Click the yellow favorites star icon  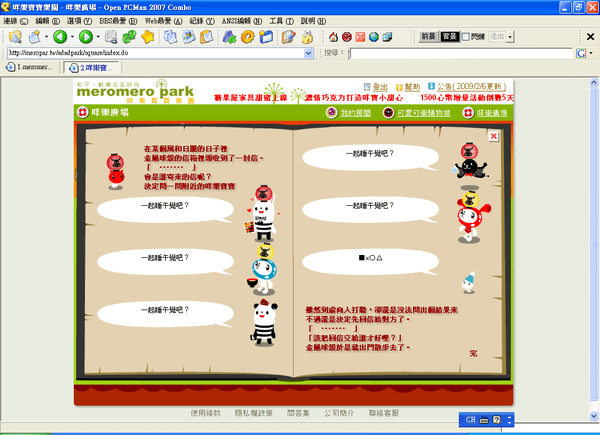click(147, 37)
